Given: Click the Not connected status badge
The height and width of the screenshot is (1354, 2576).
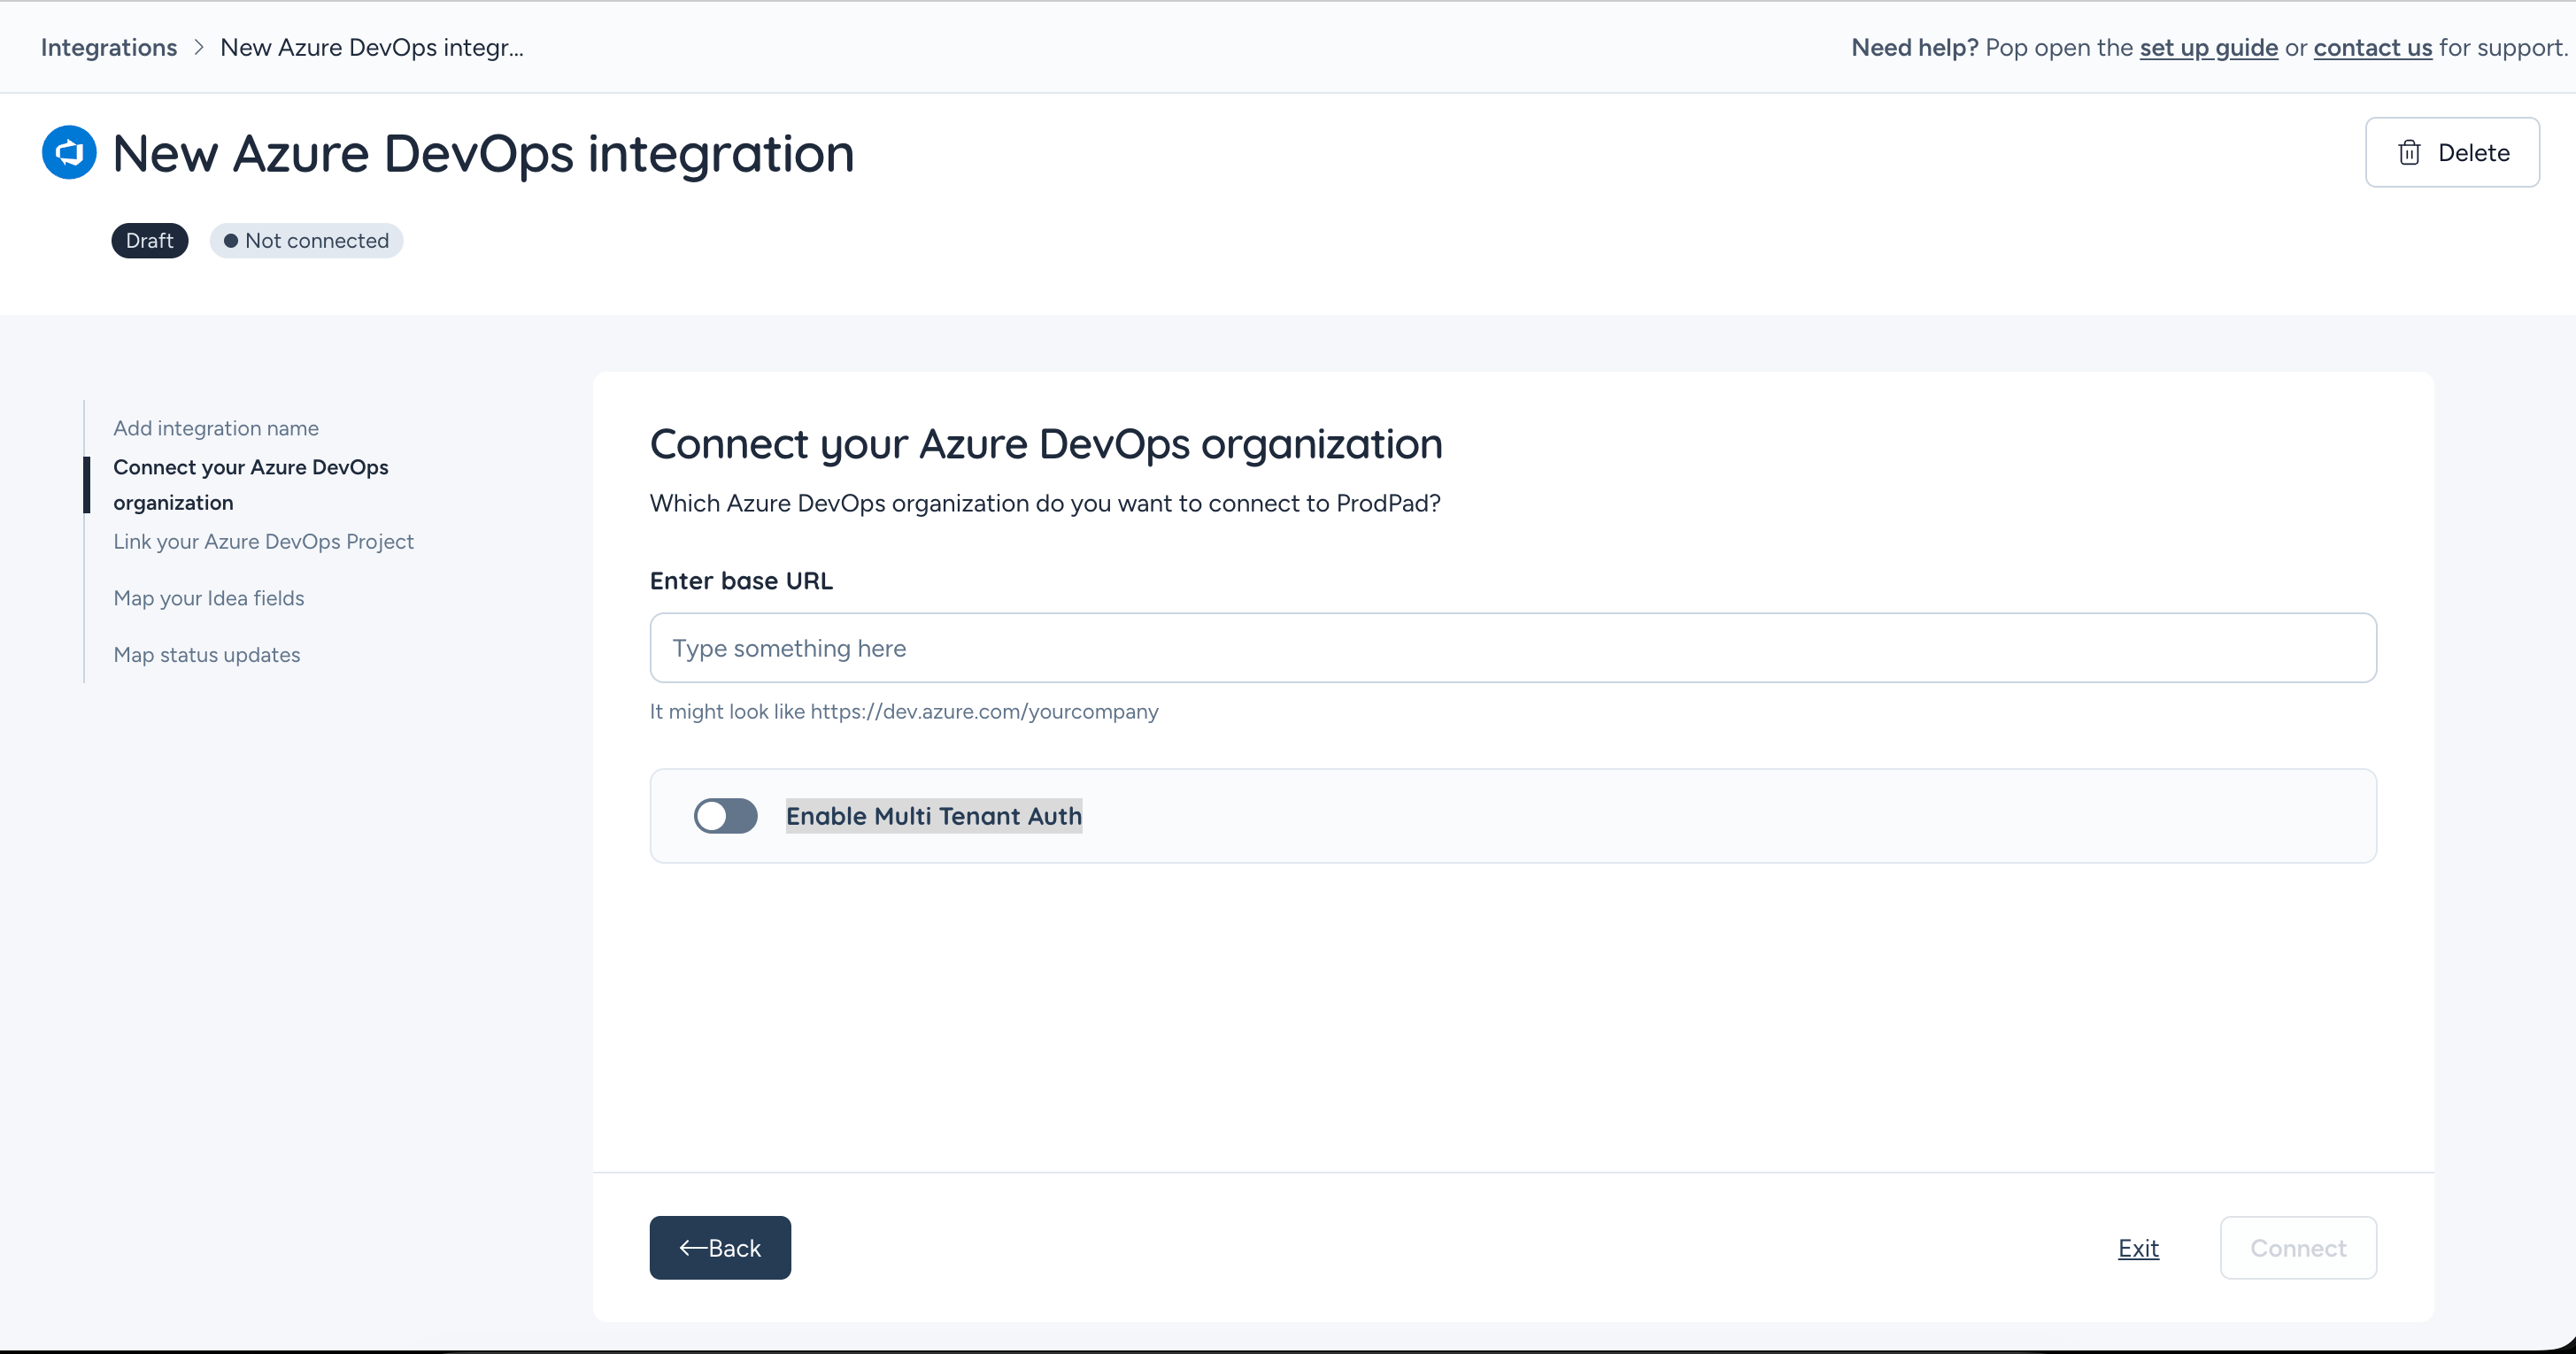Looking at the screenshot, I should point(307,241).
